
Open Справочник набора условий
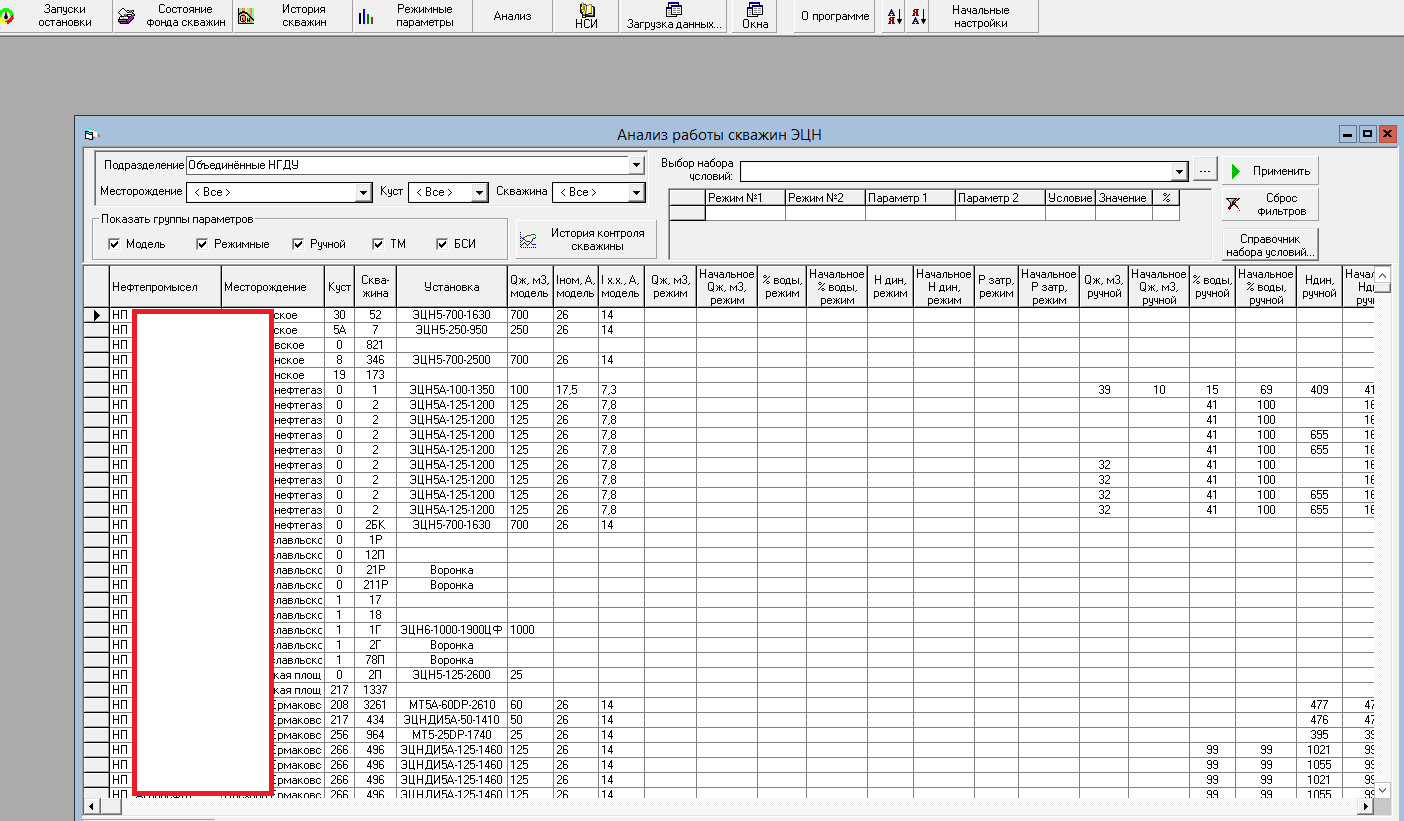pos(1270,245)
